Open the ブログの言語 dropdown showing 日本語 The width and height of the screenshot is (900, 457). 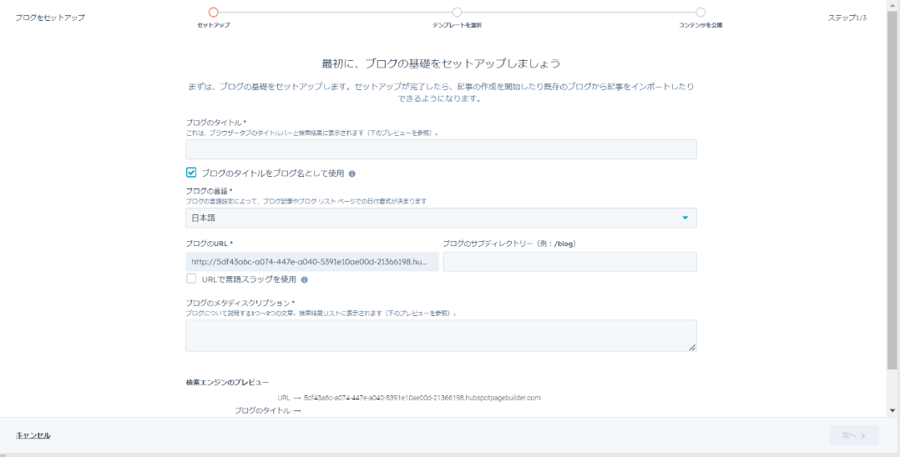tap(441, 218)
